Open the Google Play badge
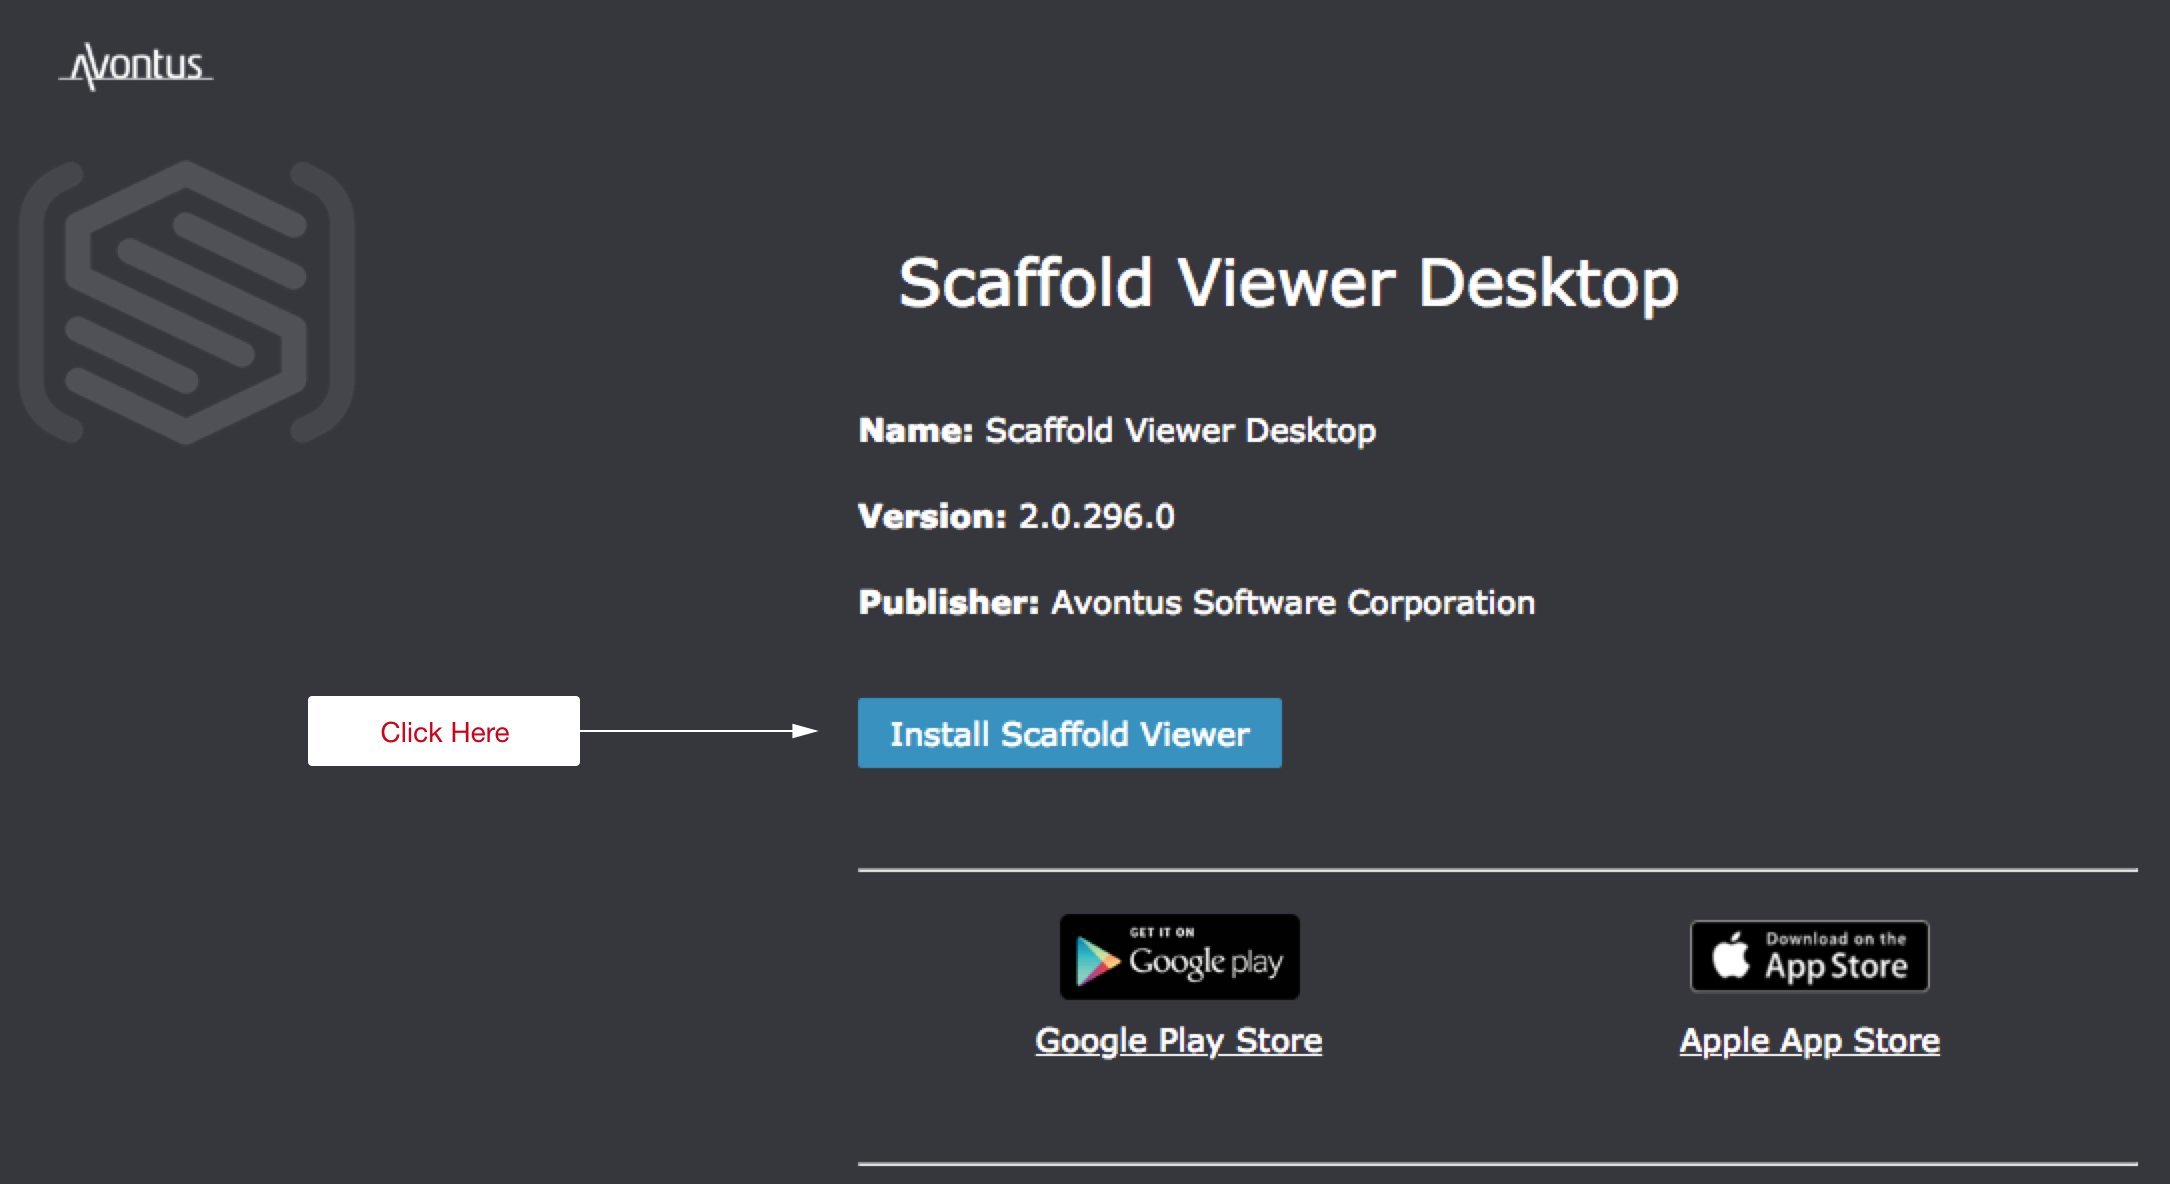This screenshot has height=1184, width=2170. 1179,957
